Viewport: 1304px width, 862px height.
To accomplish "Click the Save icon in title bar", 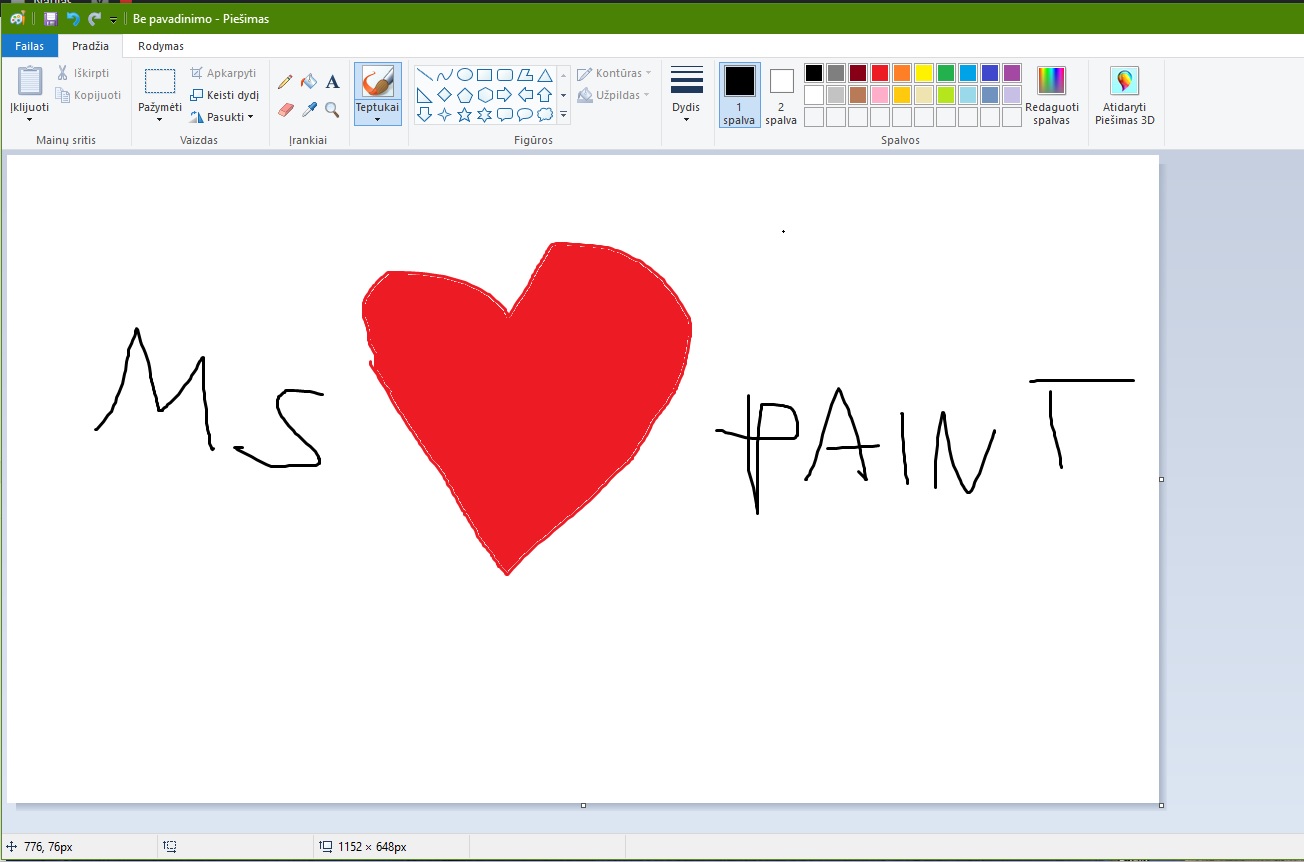I will 50,19.
